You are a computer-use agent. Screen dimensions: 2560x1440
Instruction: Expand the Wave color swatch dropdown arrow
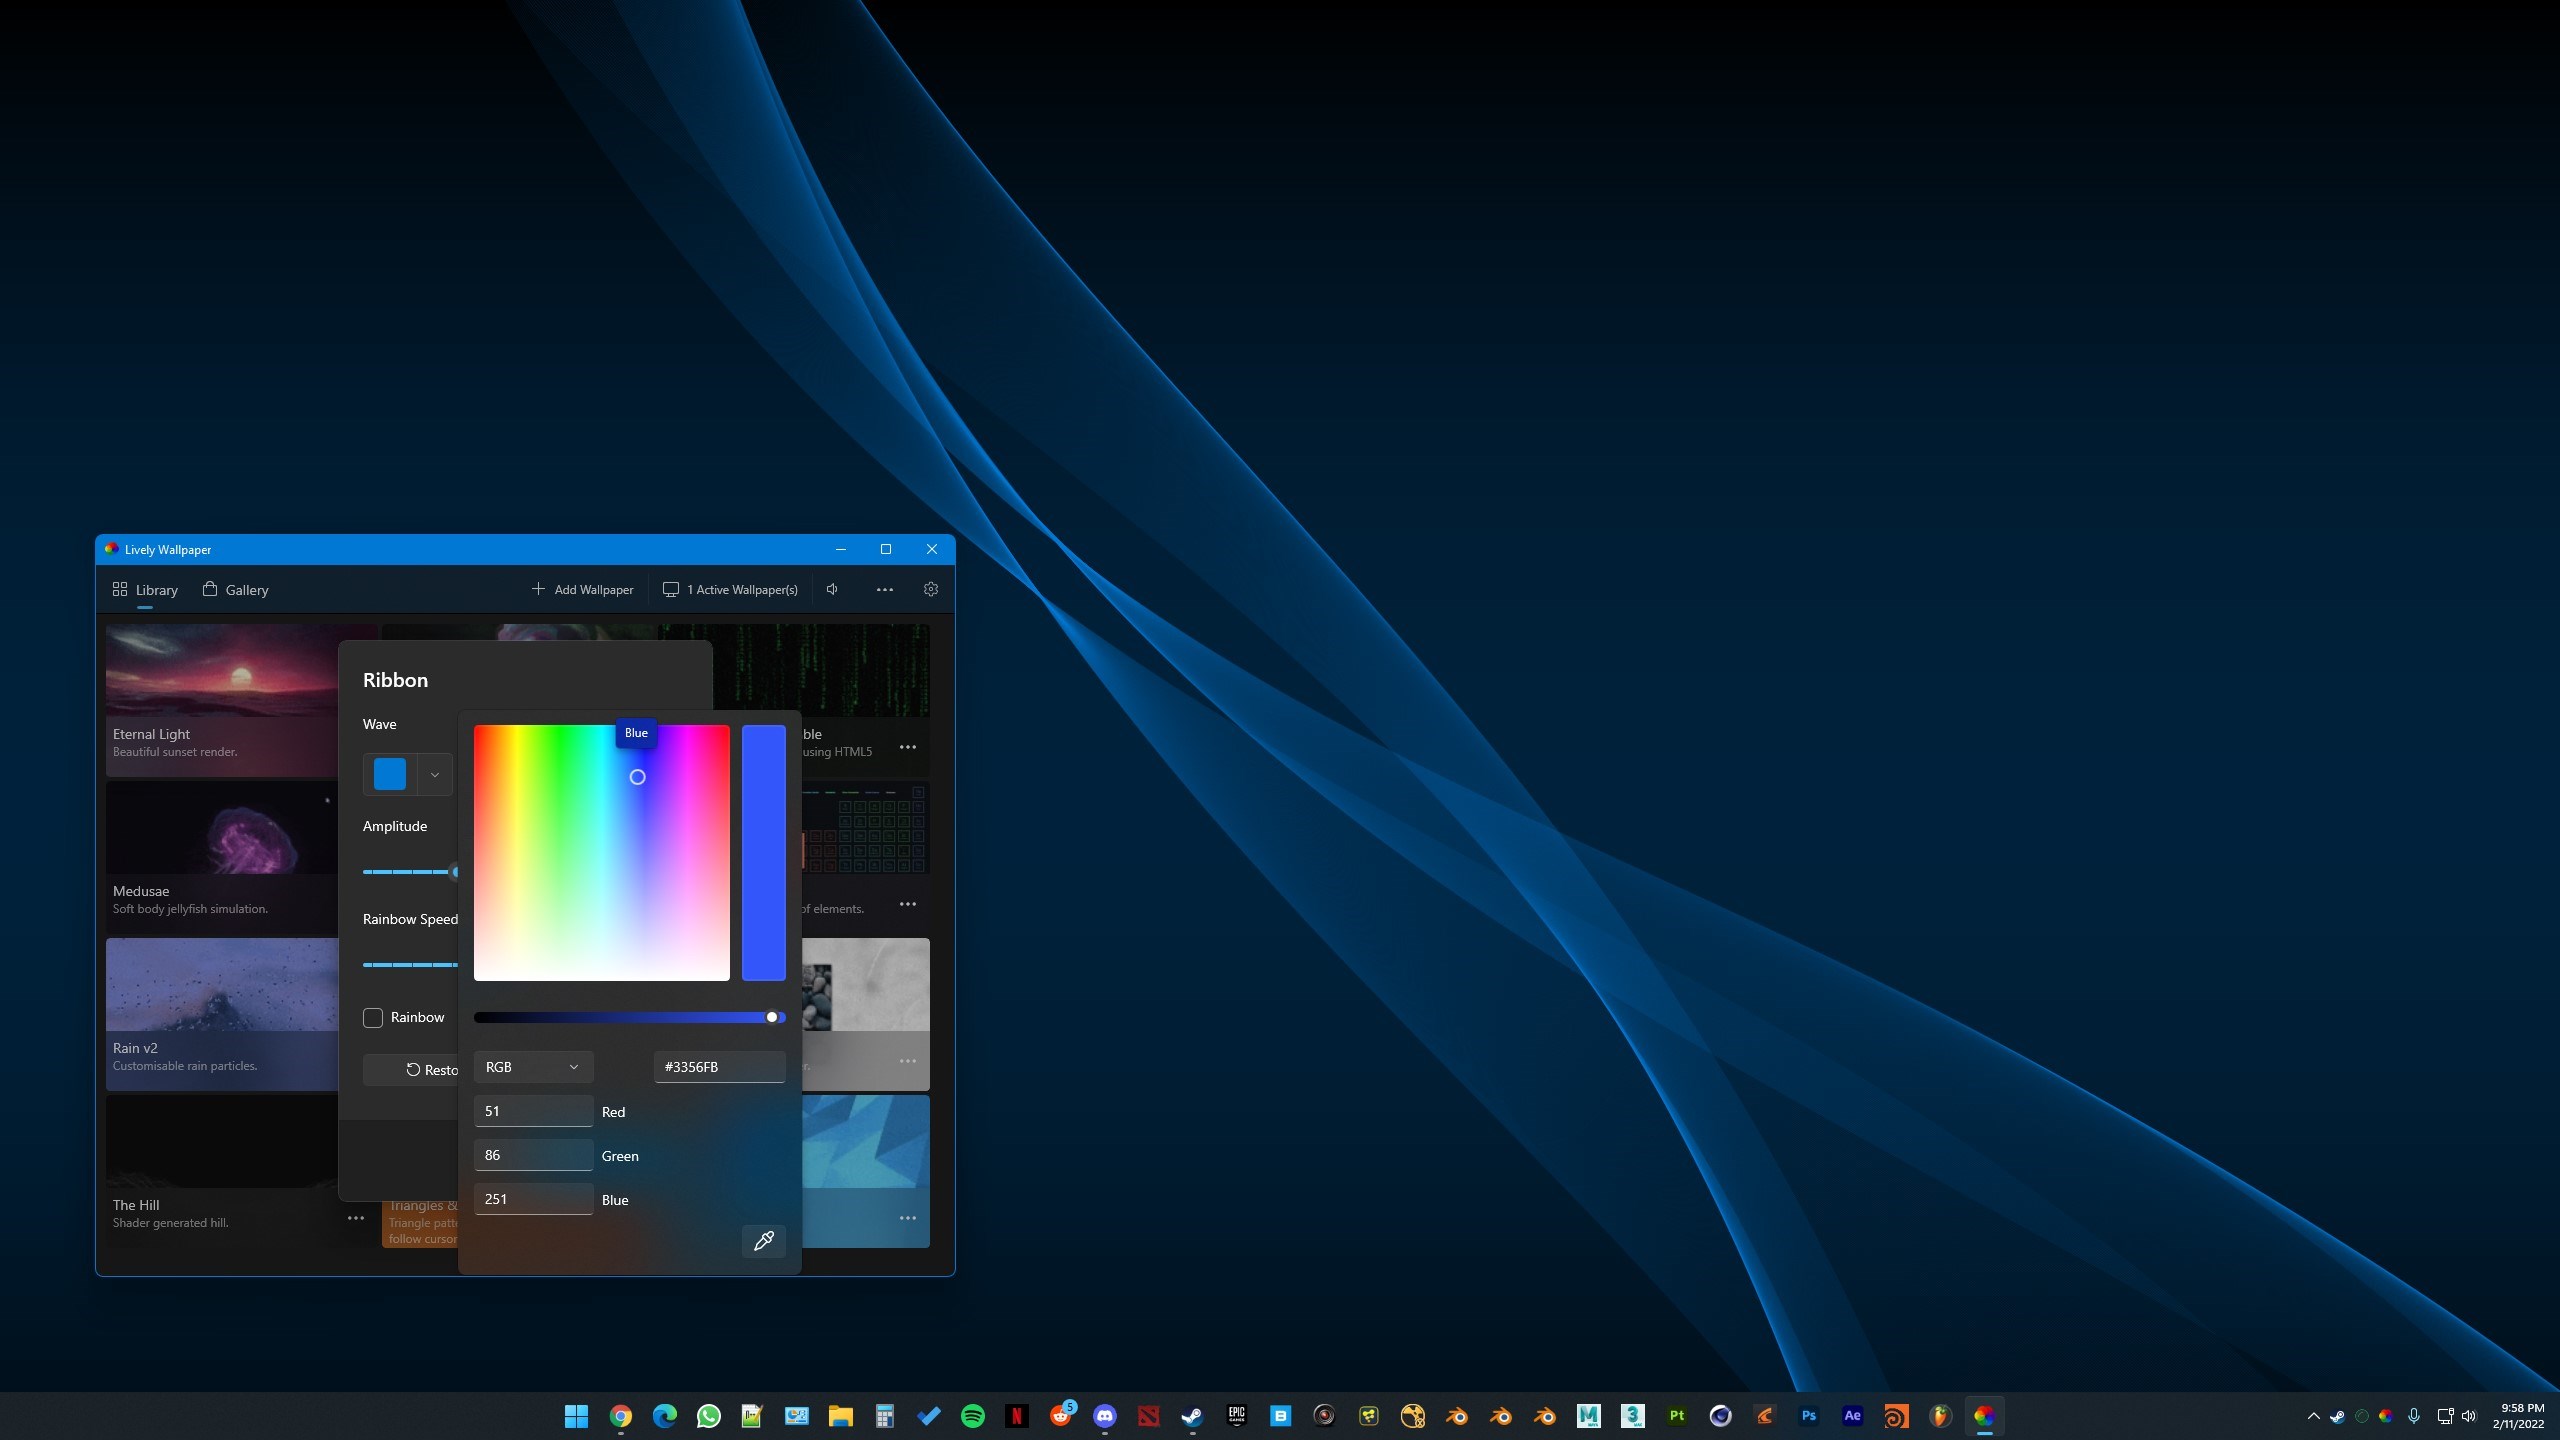435,775
